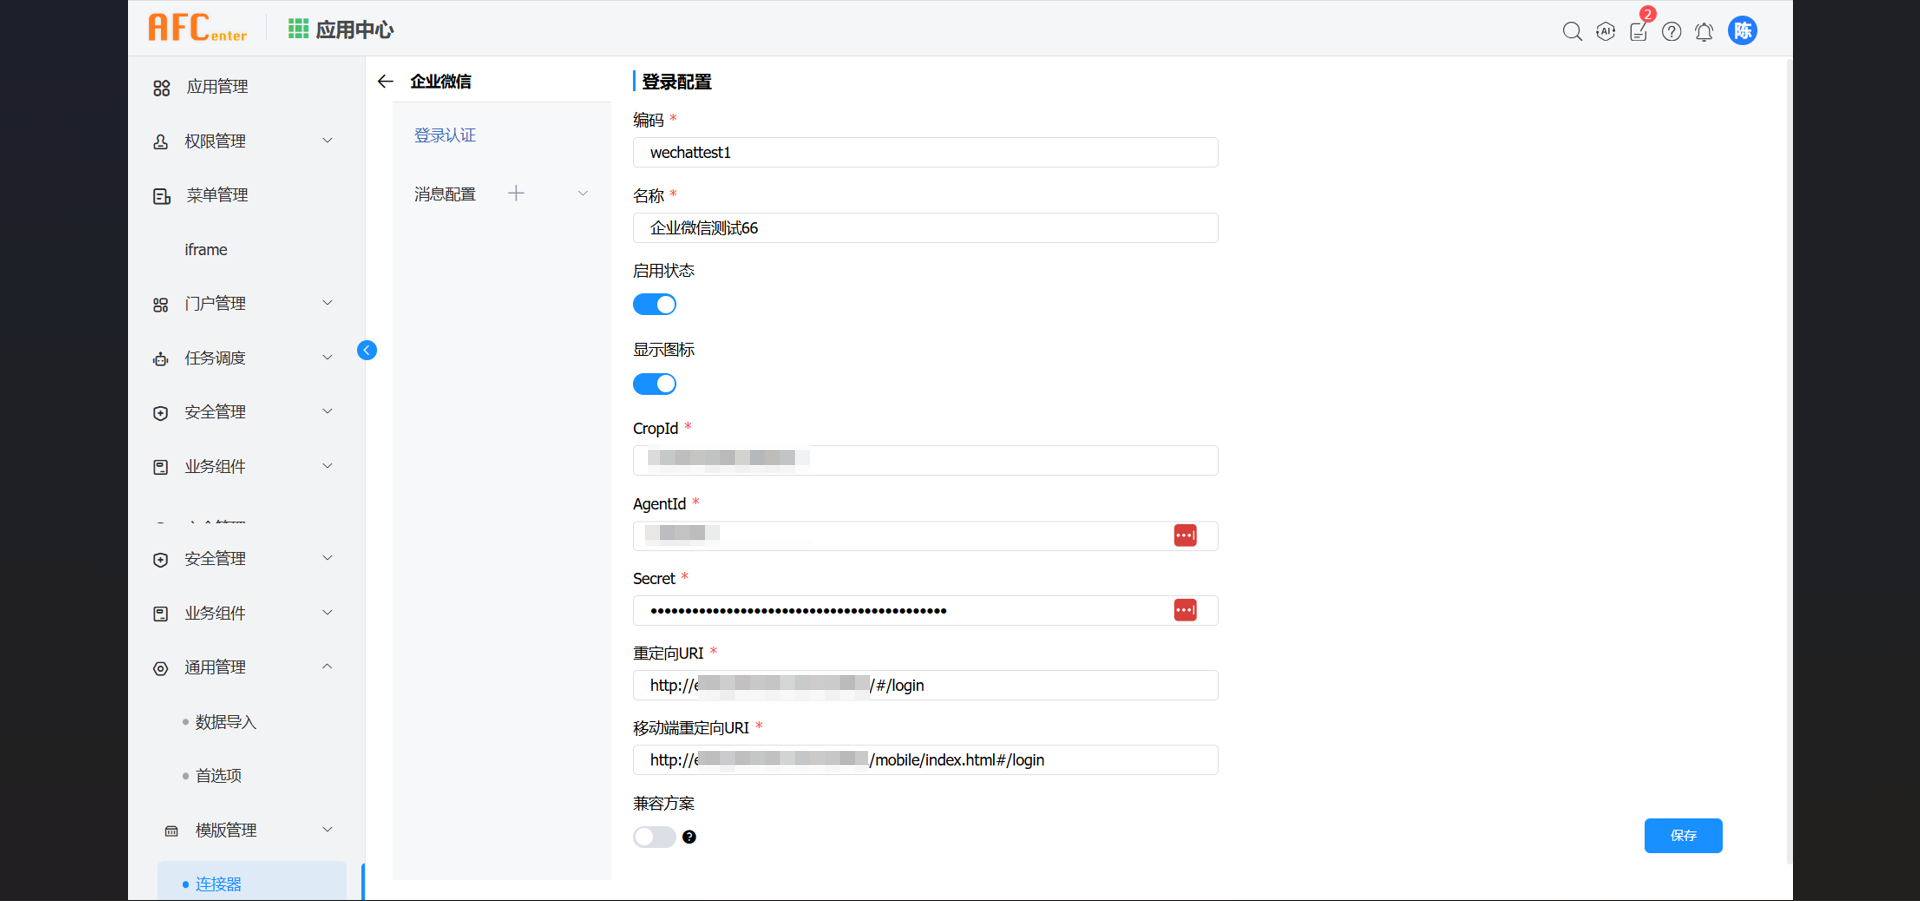
Task: Click the 编码 input field
Action: pyautogui.click(x=924, y=152)
